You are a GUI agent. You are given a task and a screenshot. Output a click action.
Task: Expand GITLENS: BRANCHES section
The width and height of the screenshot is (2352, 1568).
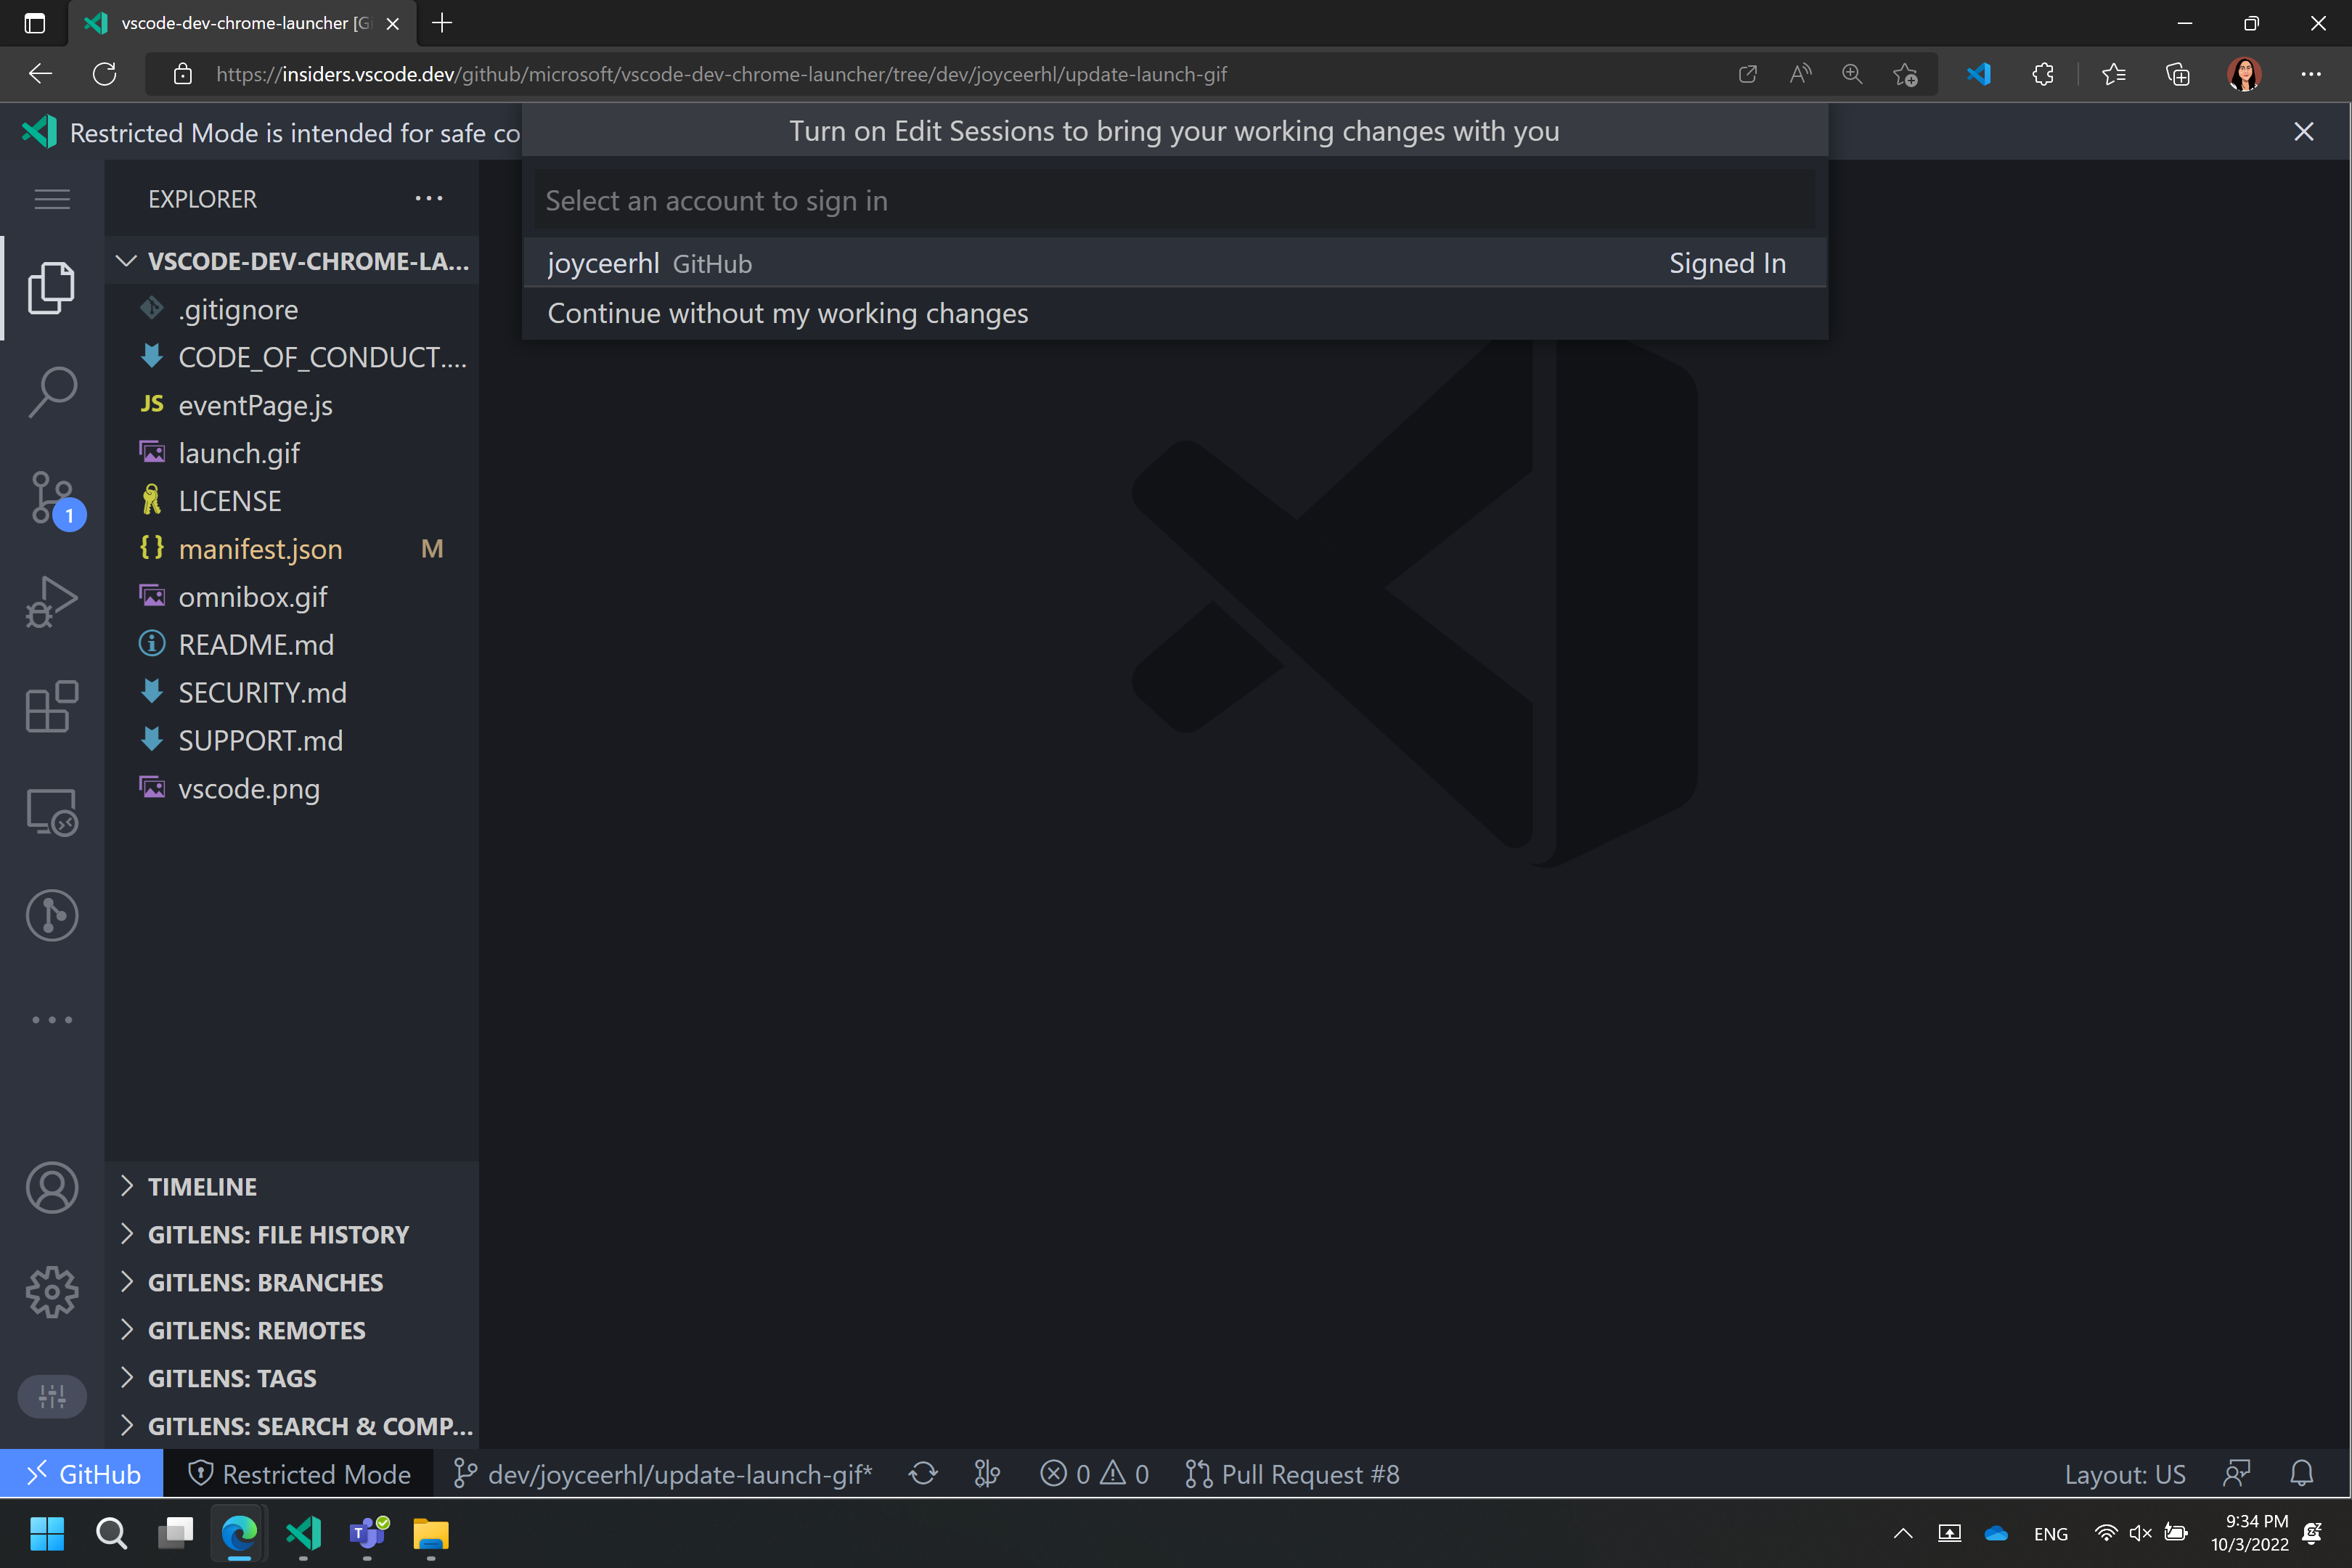[x=265, y=1283]
